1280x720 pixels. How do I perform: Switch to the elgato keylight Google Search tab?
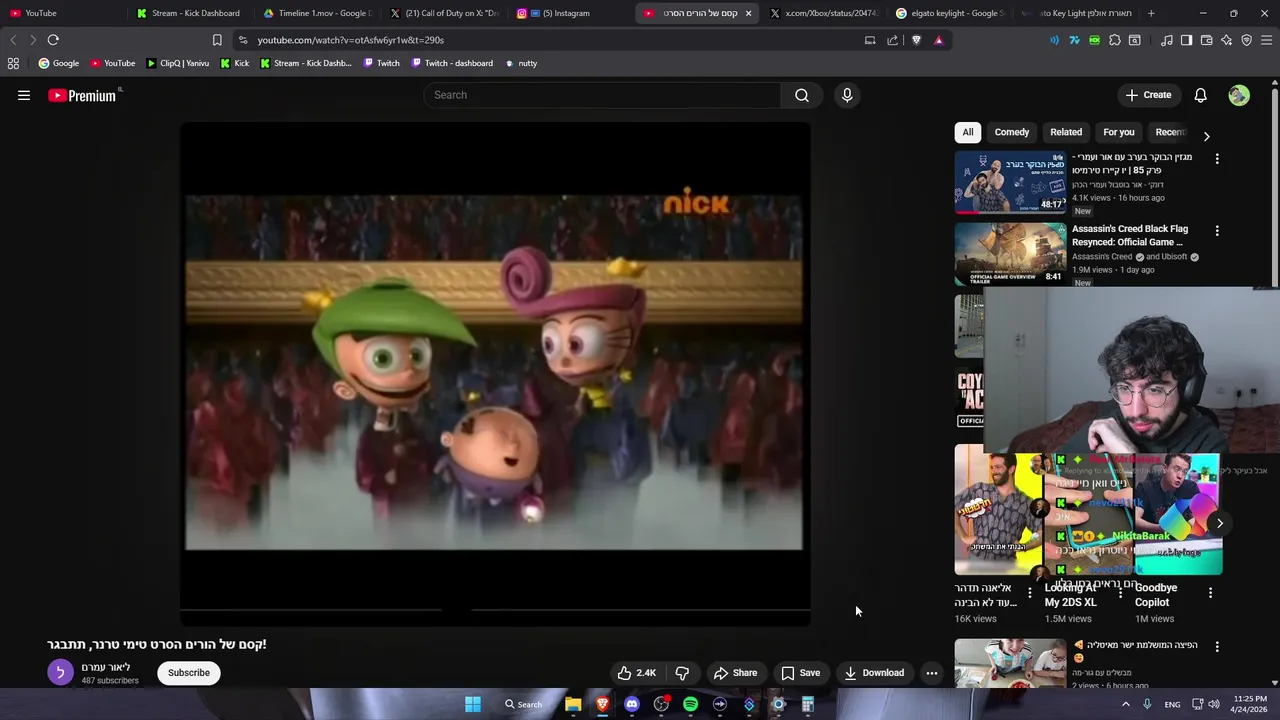[x=950, y=13]
